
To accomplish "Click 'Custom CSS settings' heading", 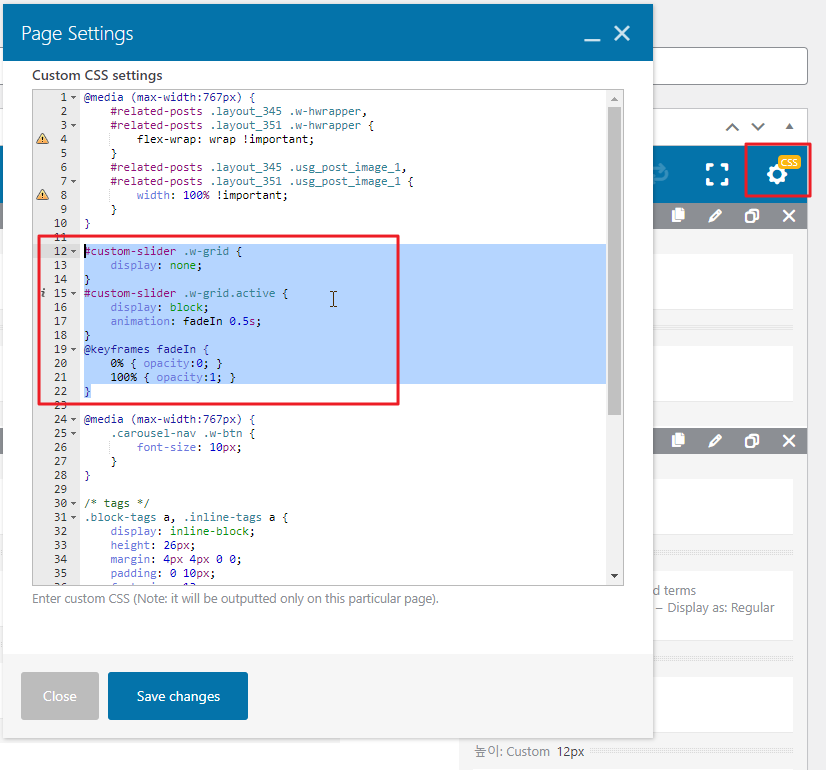I will click(x=97, y=75).
